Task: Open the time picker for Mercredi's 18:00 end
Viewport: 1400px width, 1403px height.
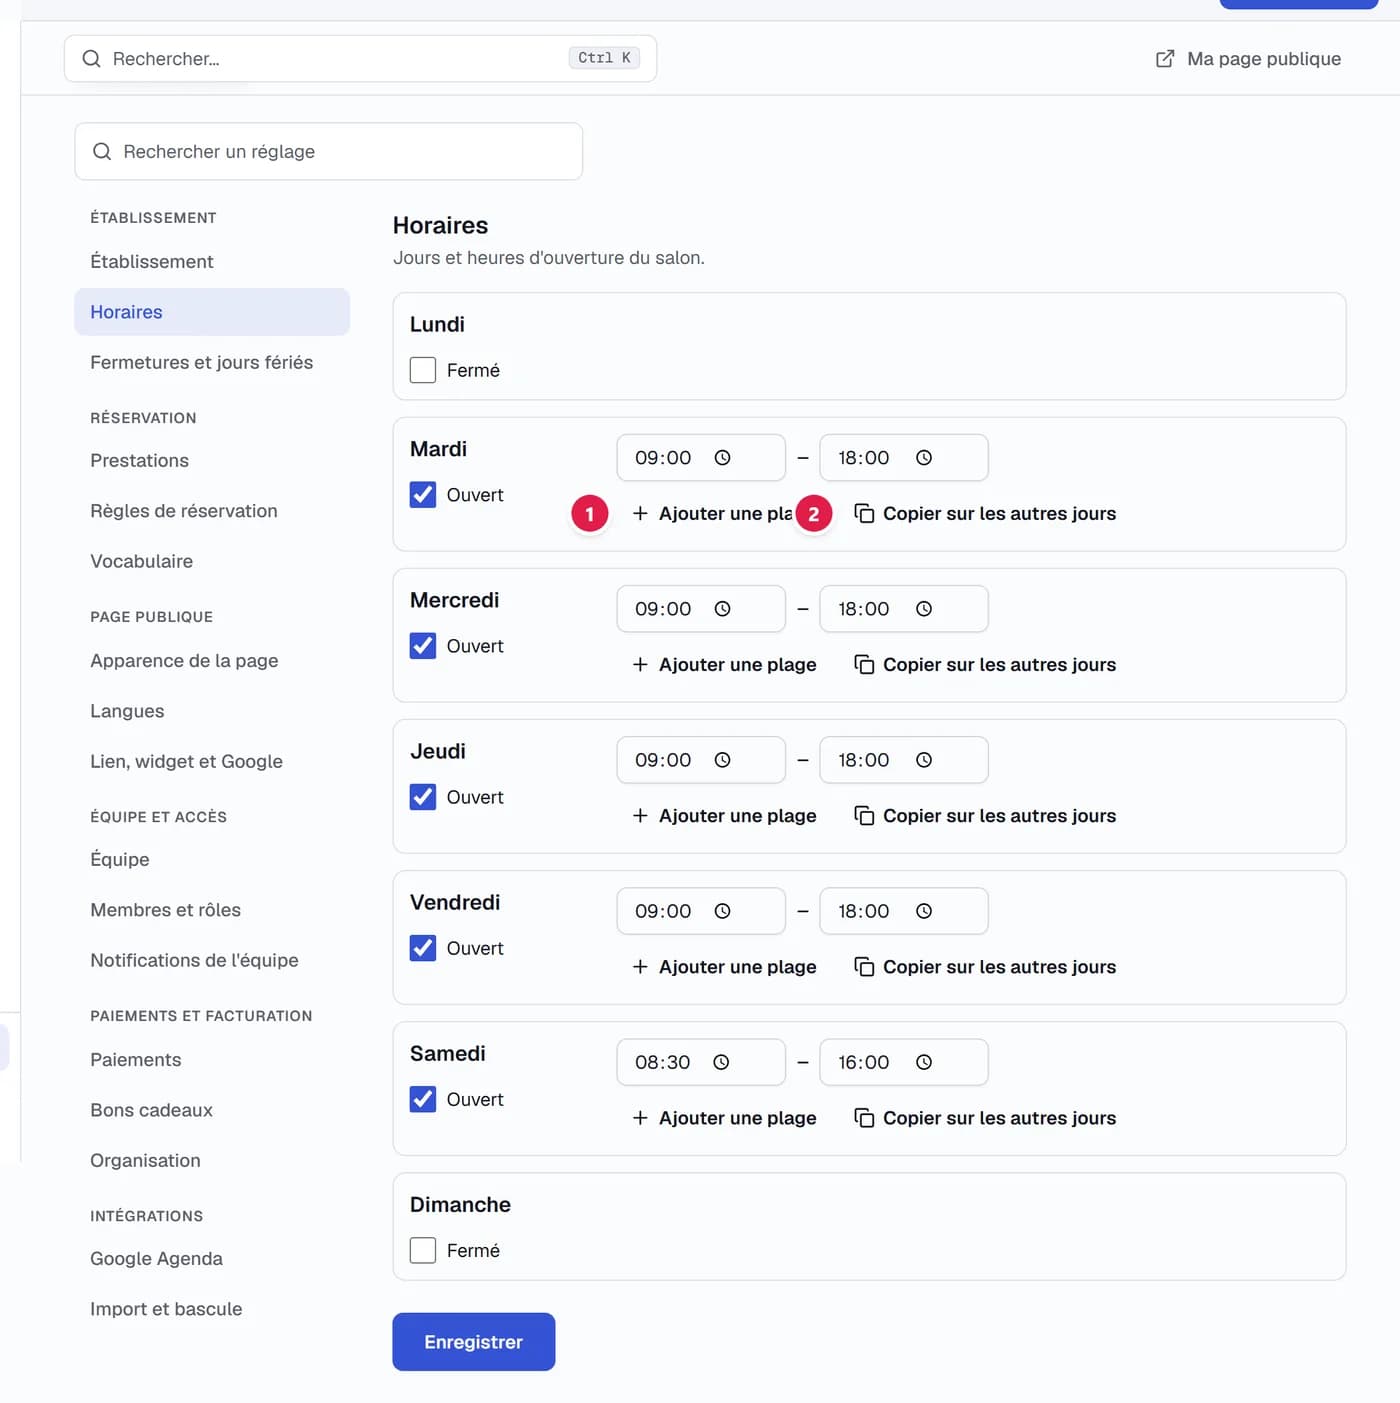Action: pyautogui.click(x=924, y=609)
